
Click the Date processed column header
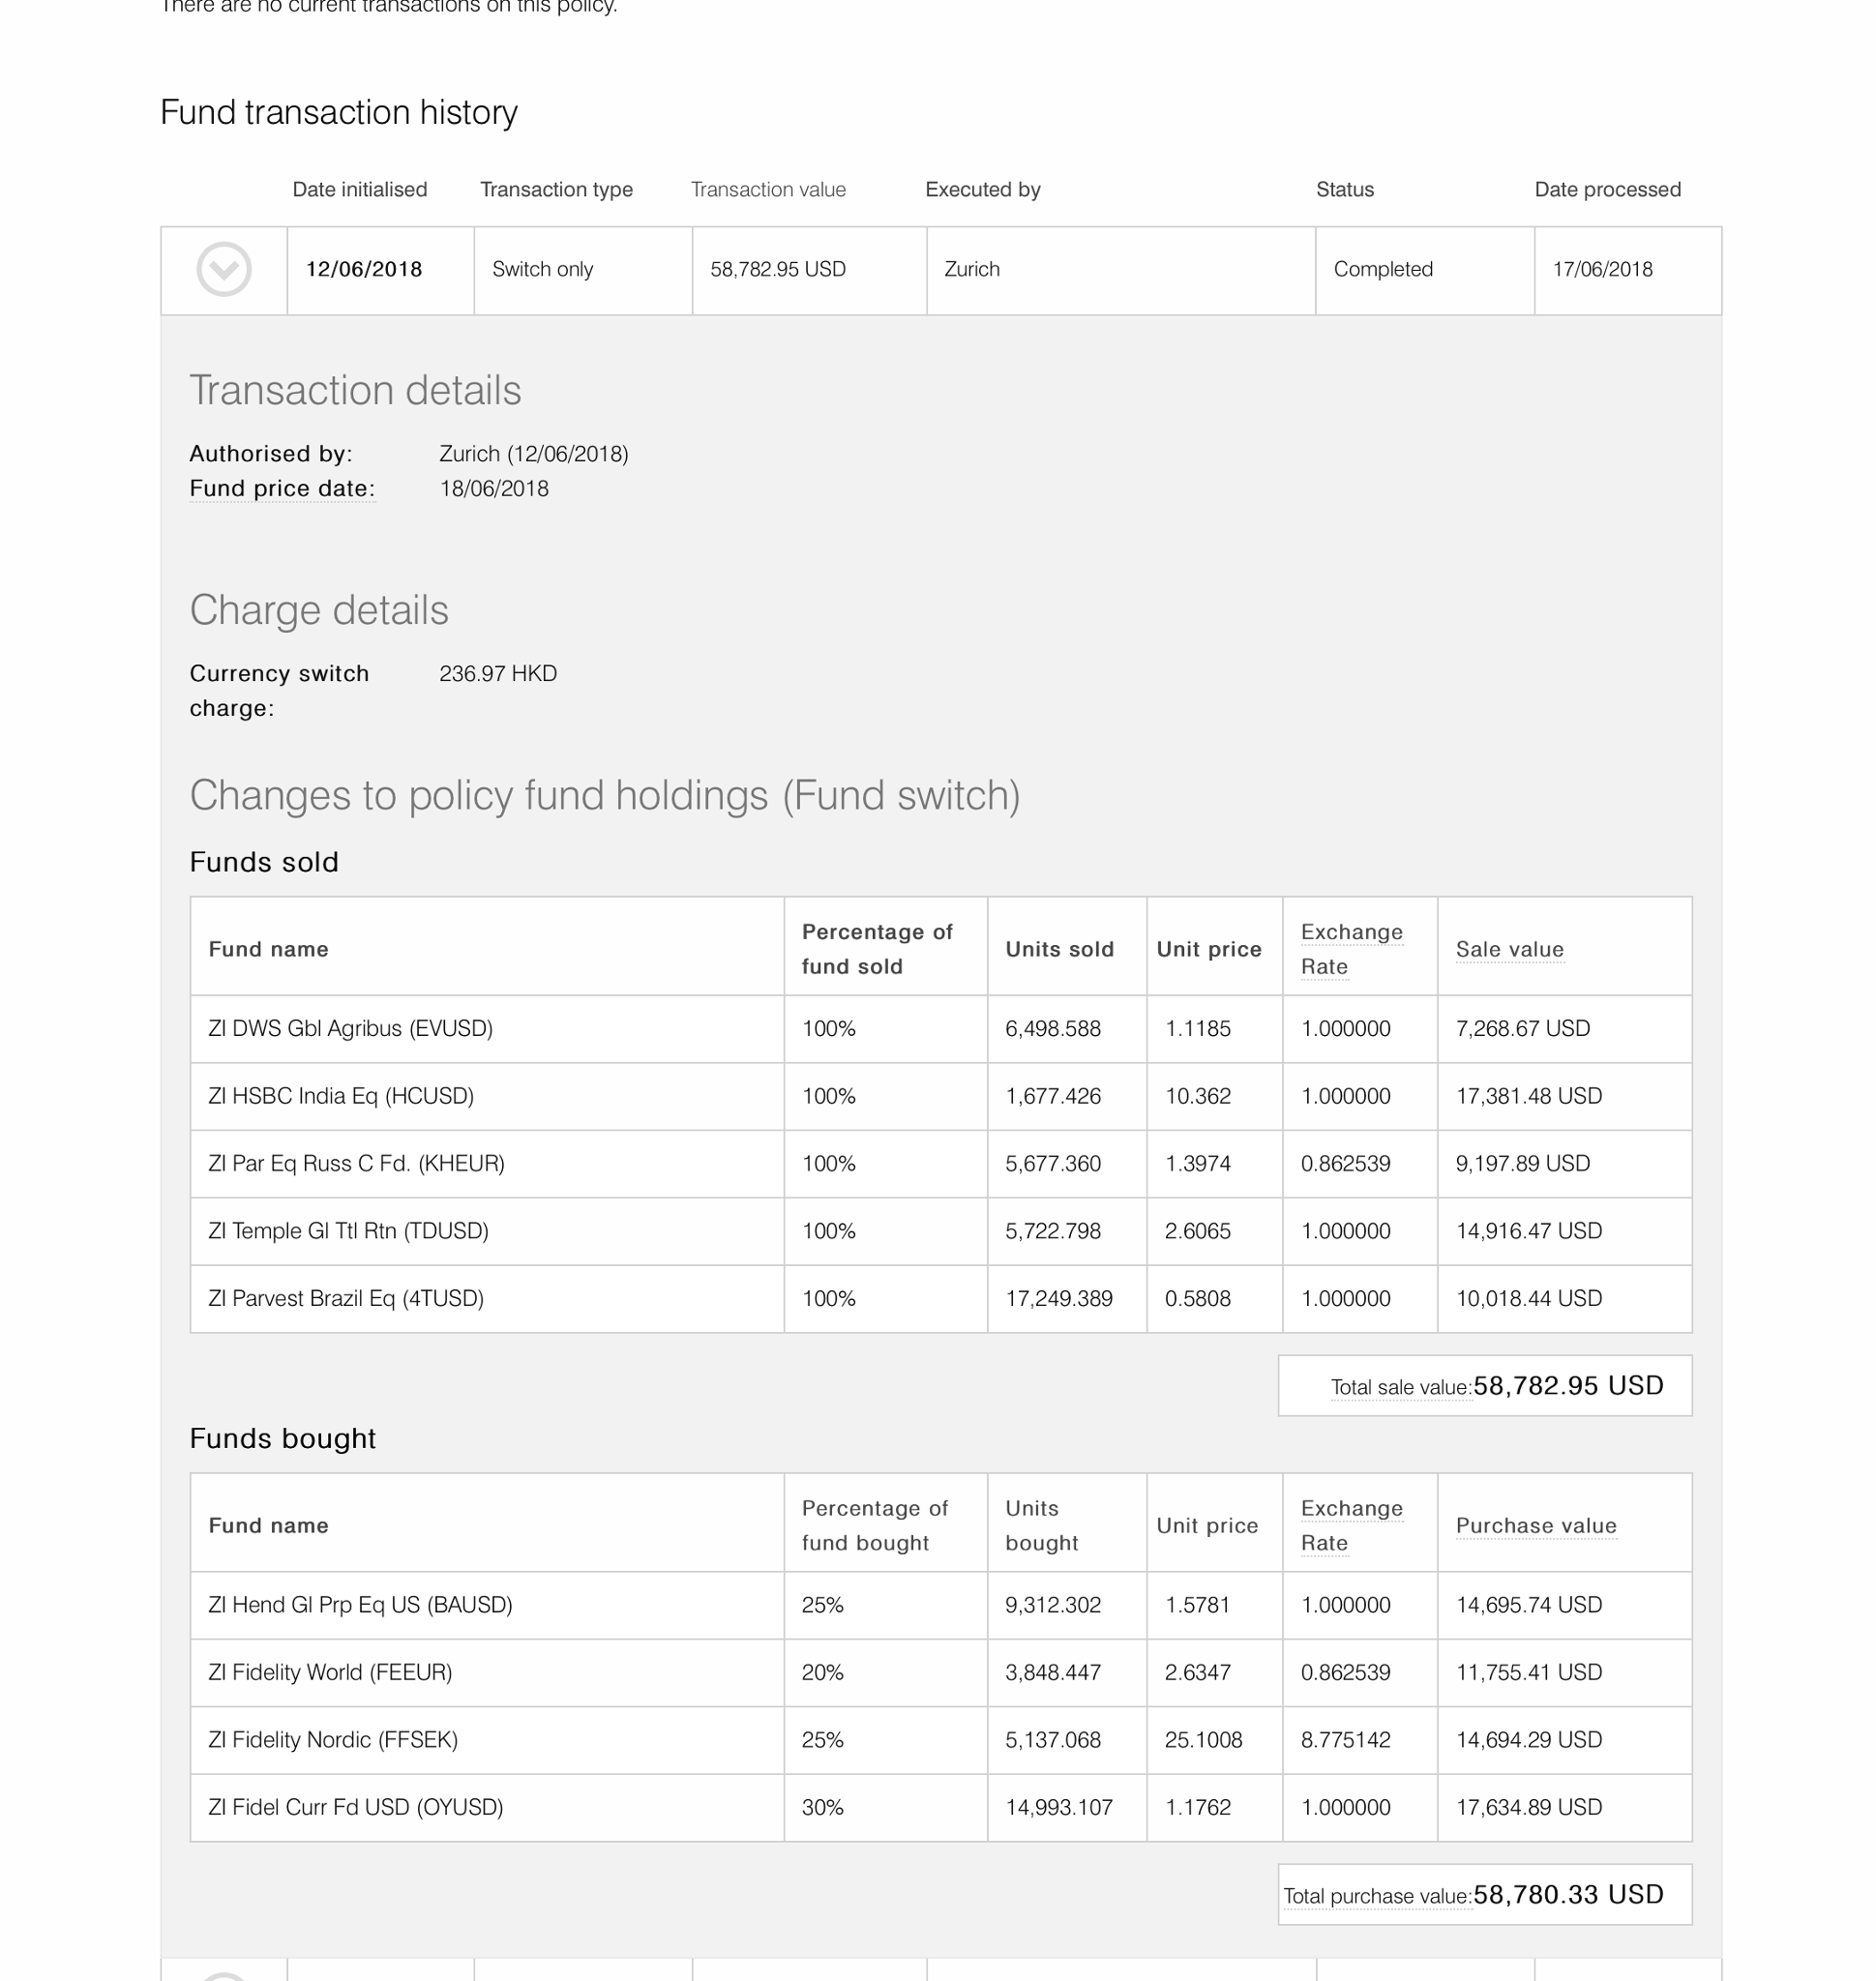1607,189
